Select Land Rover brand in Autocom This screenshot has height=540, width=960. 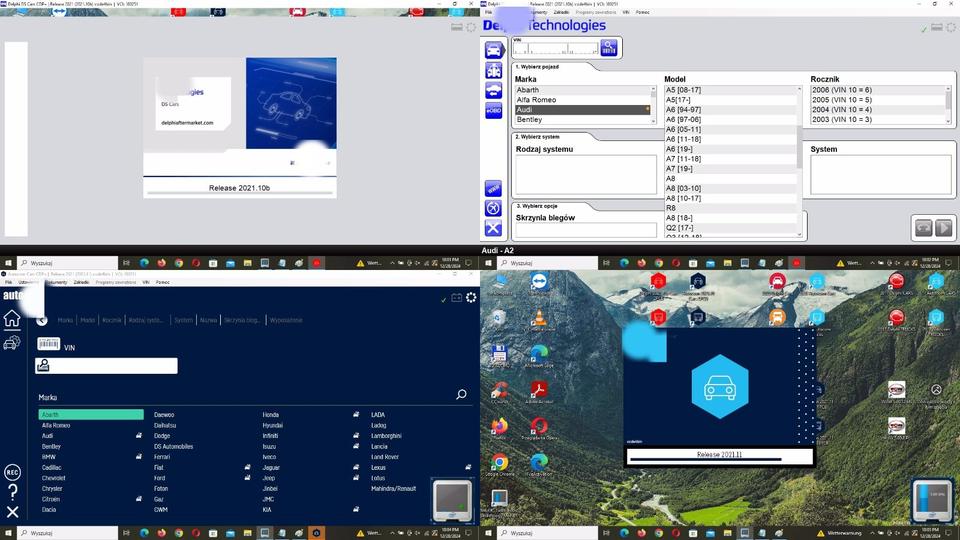pos(384,457)
